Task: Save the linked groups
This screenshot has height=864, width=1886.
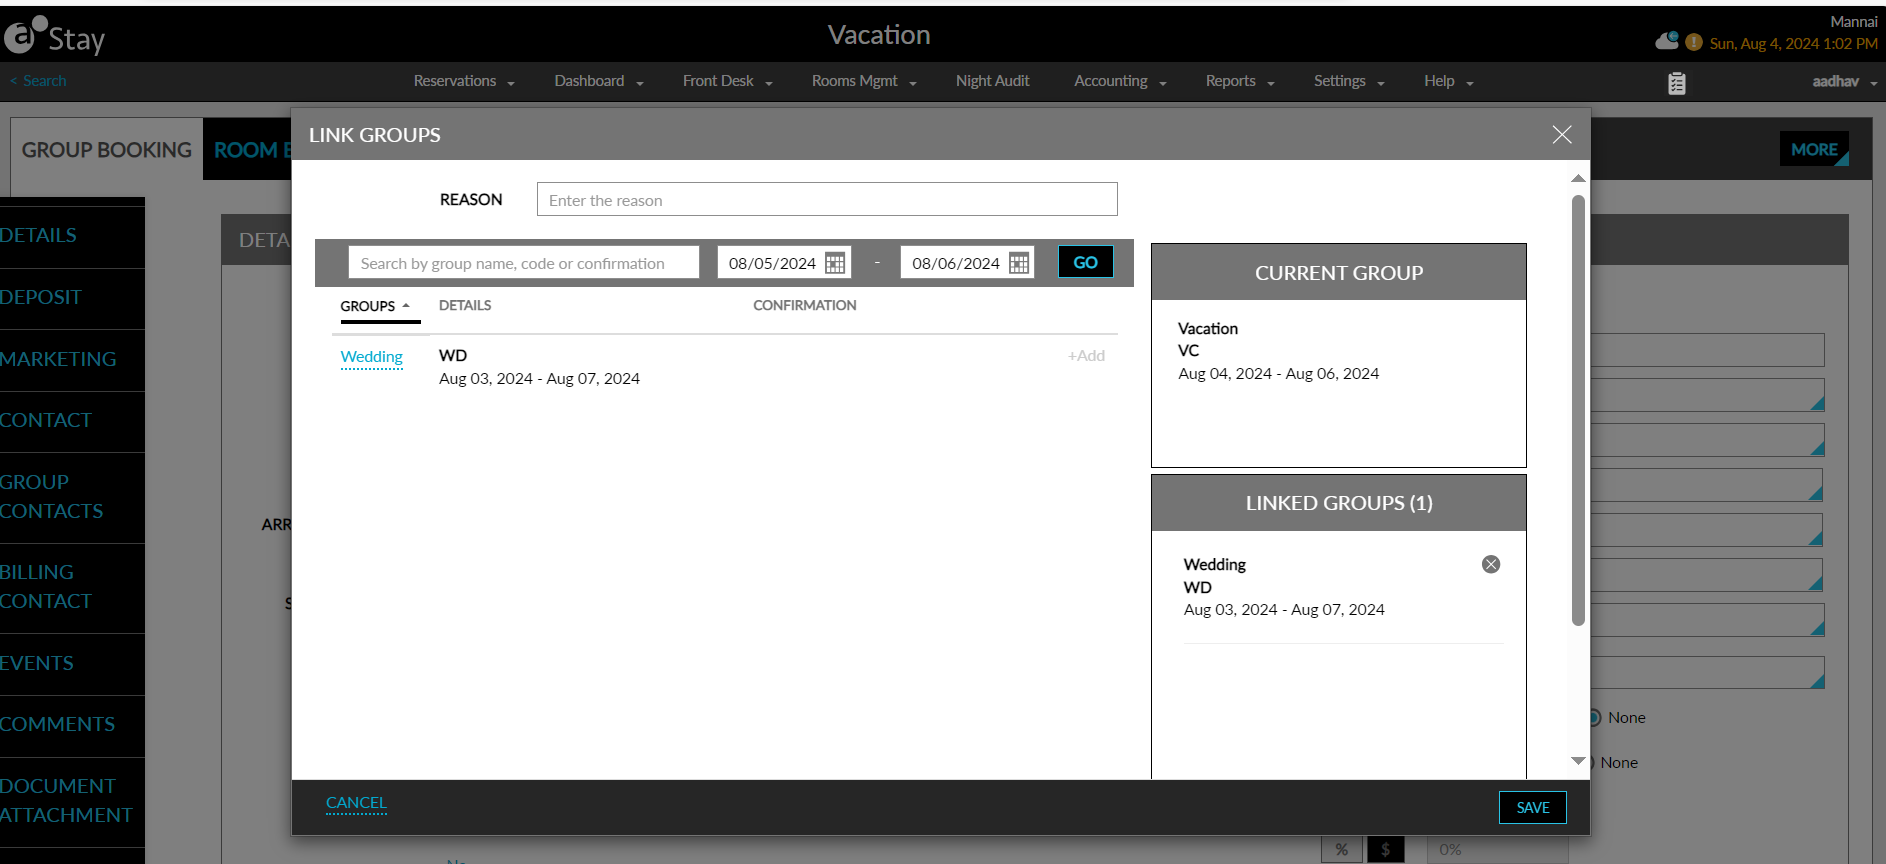Action: [1532, 808]
